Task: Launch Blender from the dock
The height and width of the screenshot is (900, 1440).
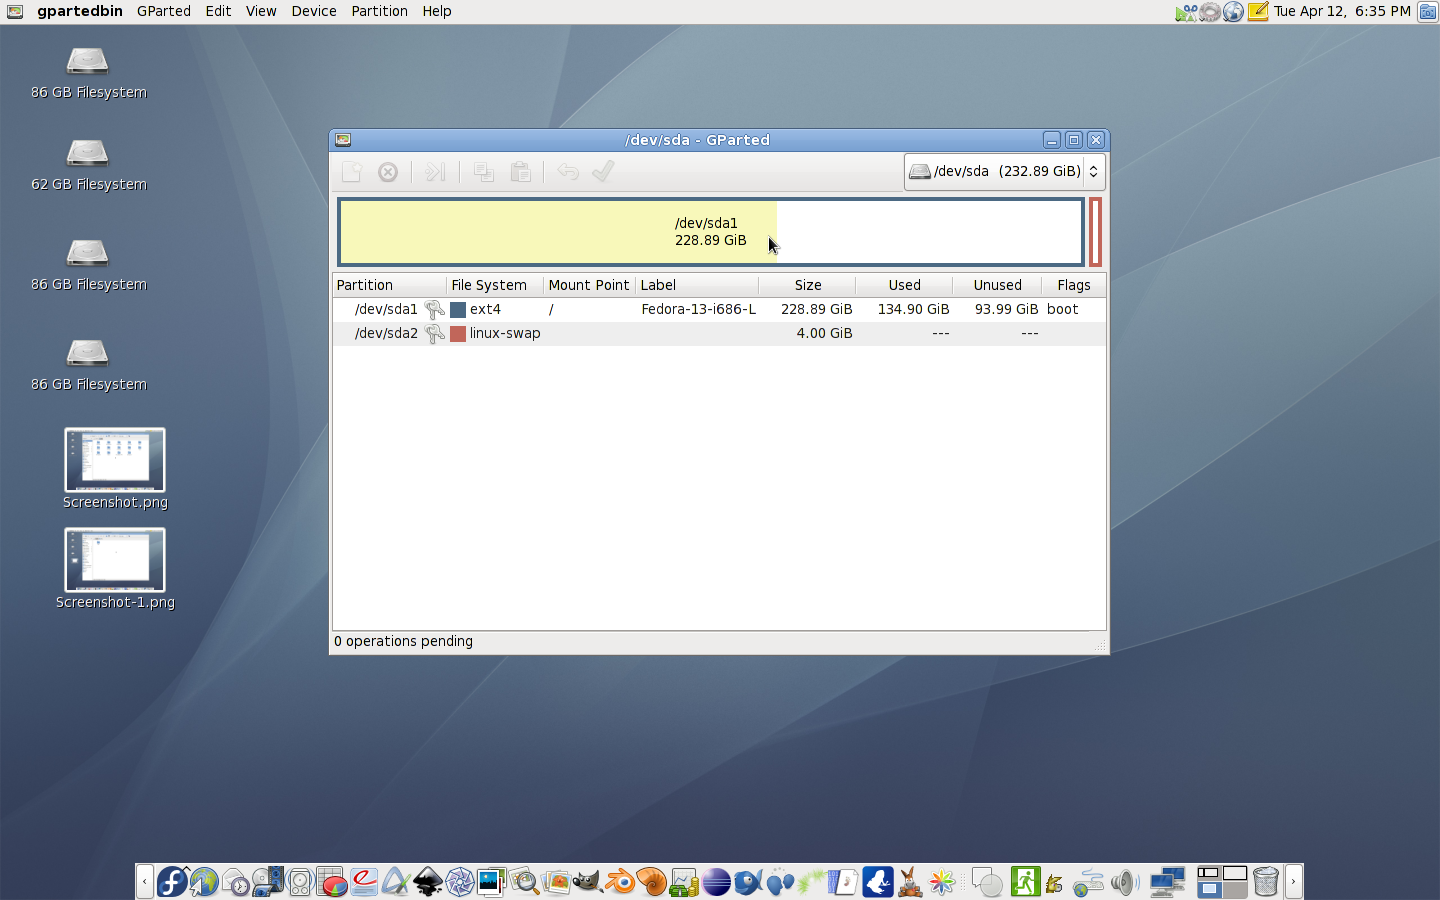Action: (x=620, y=881)
